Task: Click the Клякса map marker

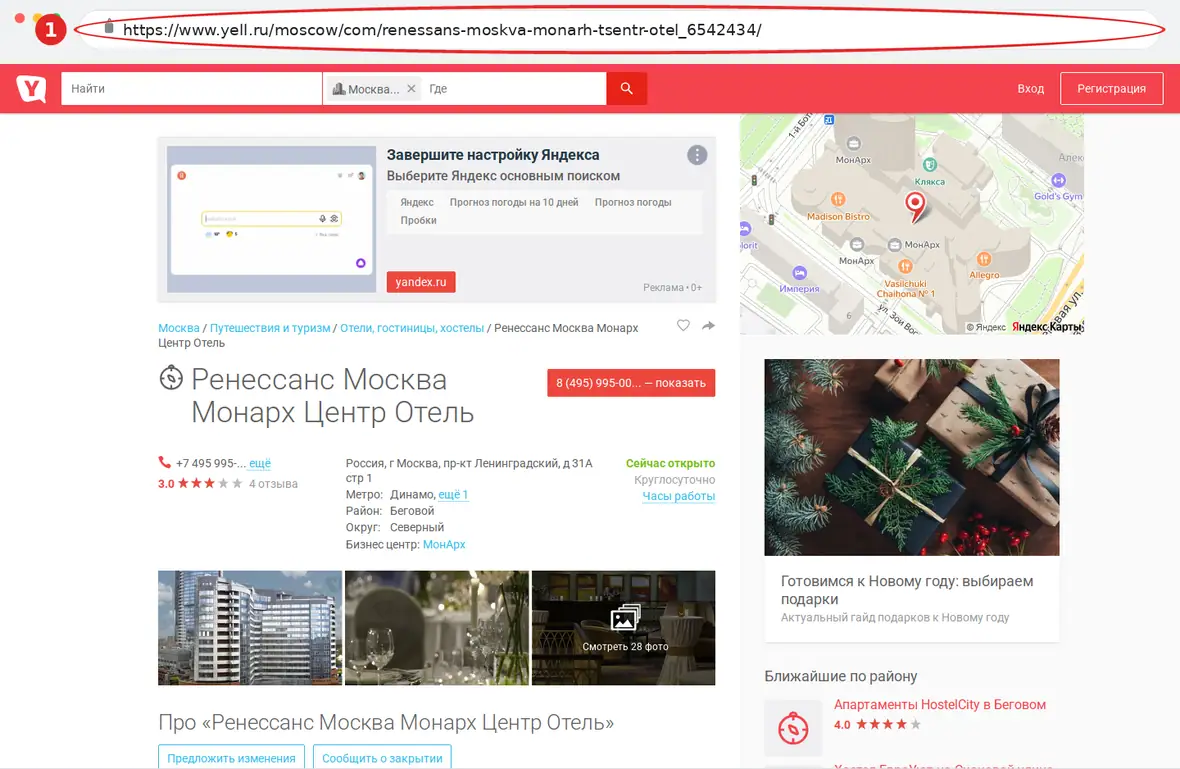Action: 930,166
